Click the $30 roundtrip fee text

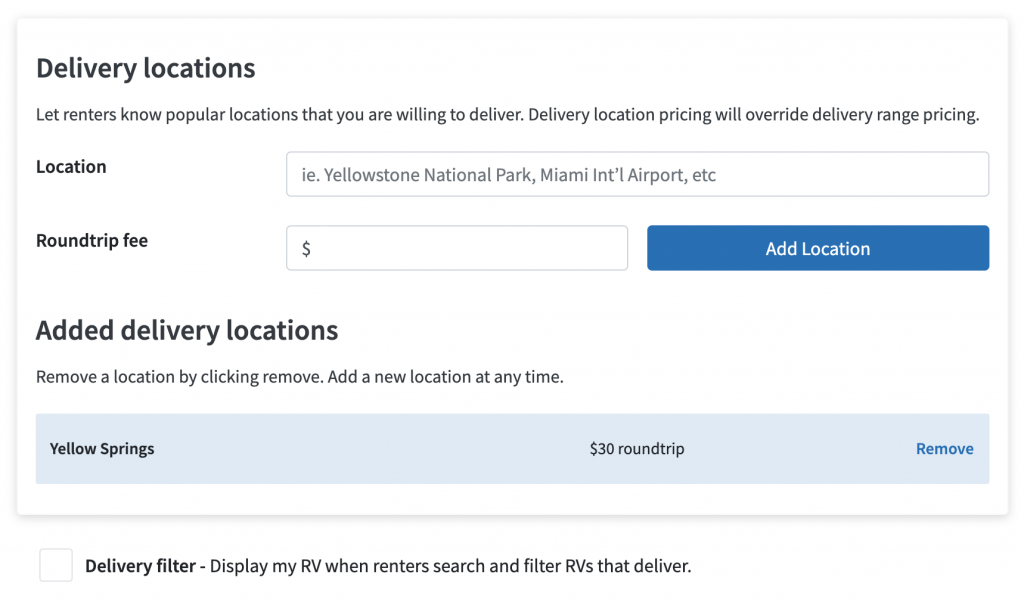[x=637, y=449]
